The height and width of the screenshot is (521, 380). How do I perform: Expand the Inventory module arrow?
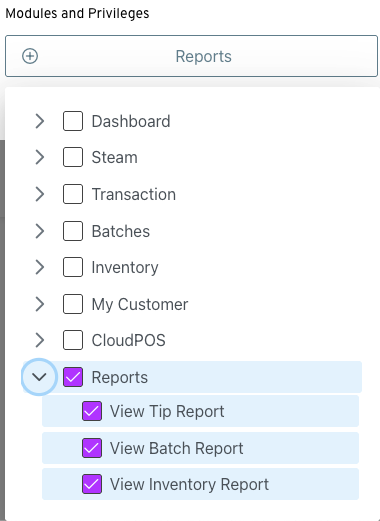[40, 267]
